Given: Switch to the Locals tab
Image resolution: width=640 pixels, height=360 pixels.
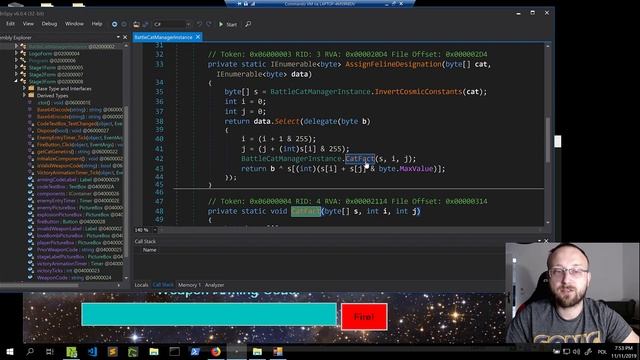Looking at the screenshot, I should (141, 285).
